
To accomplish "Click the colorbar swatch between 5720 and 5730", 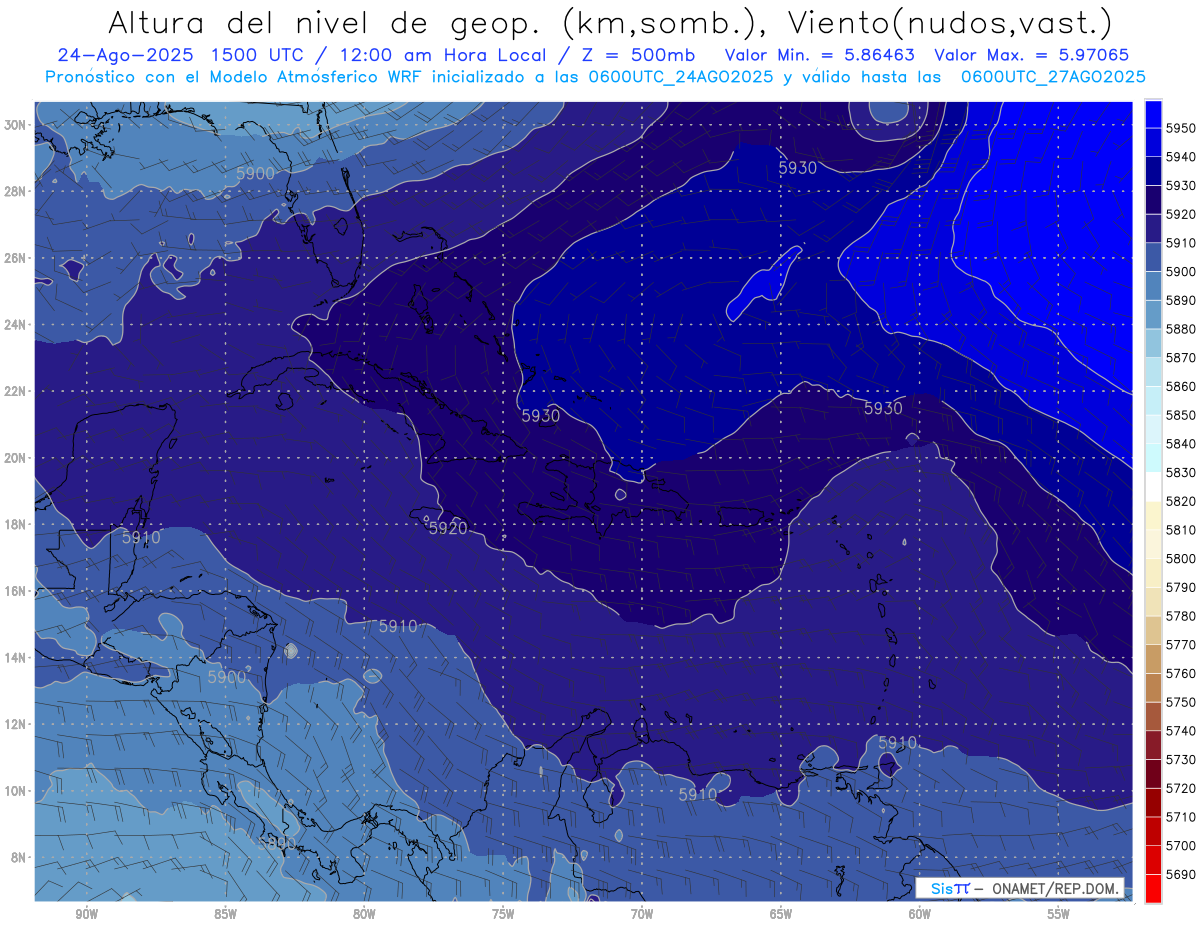I will pos(1153,774).
